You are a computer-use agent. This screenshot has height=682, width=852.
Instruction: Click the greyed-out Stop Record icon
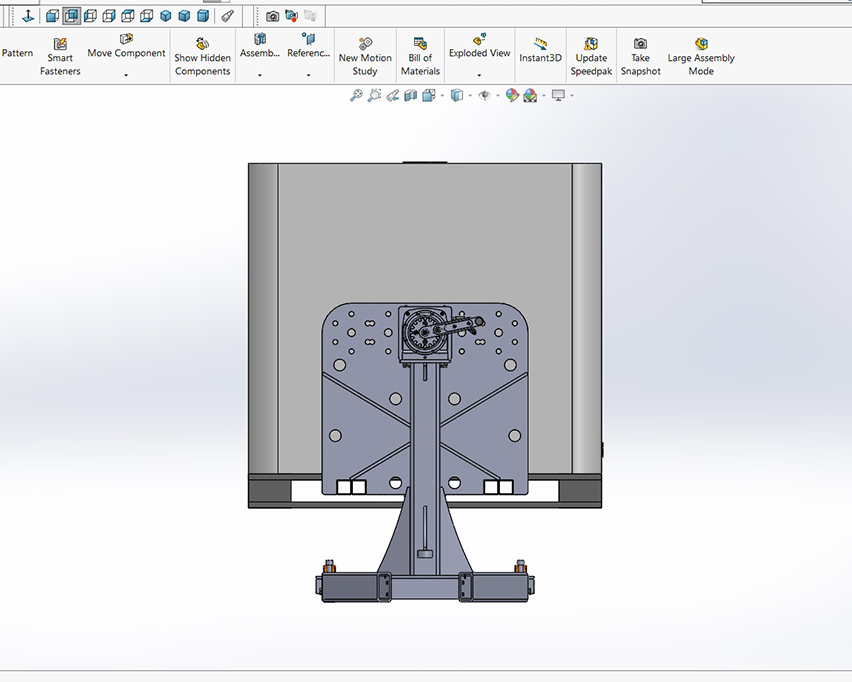(311, 16)
